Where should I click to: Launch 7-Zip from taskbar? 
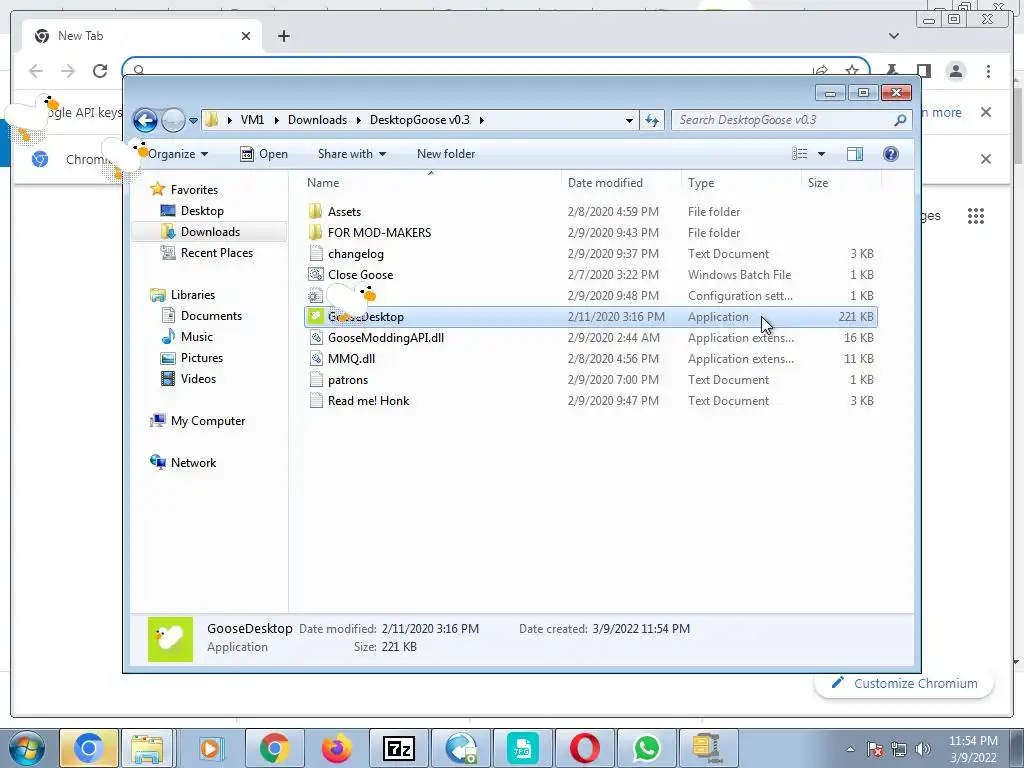click(398, 748)
